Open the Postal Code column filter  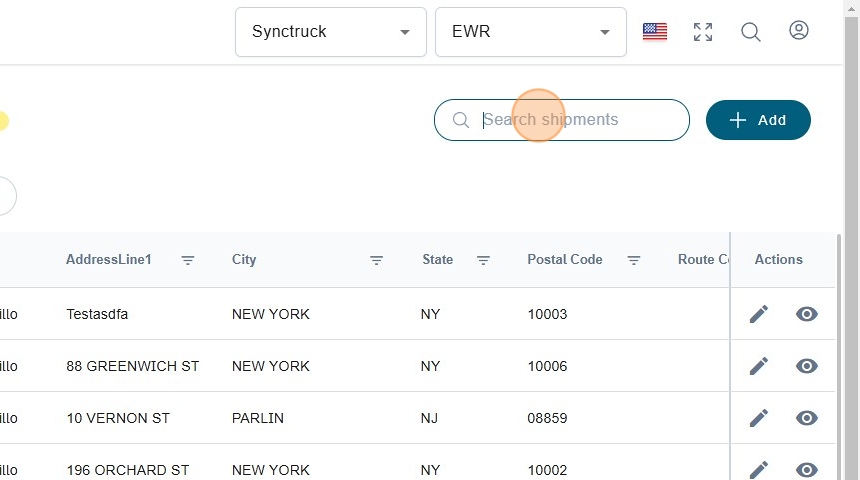point(634,260)
